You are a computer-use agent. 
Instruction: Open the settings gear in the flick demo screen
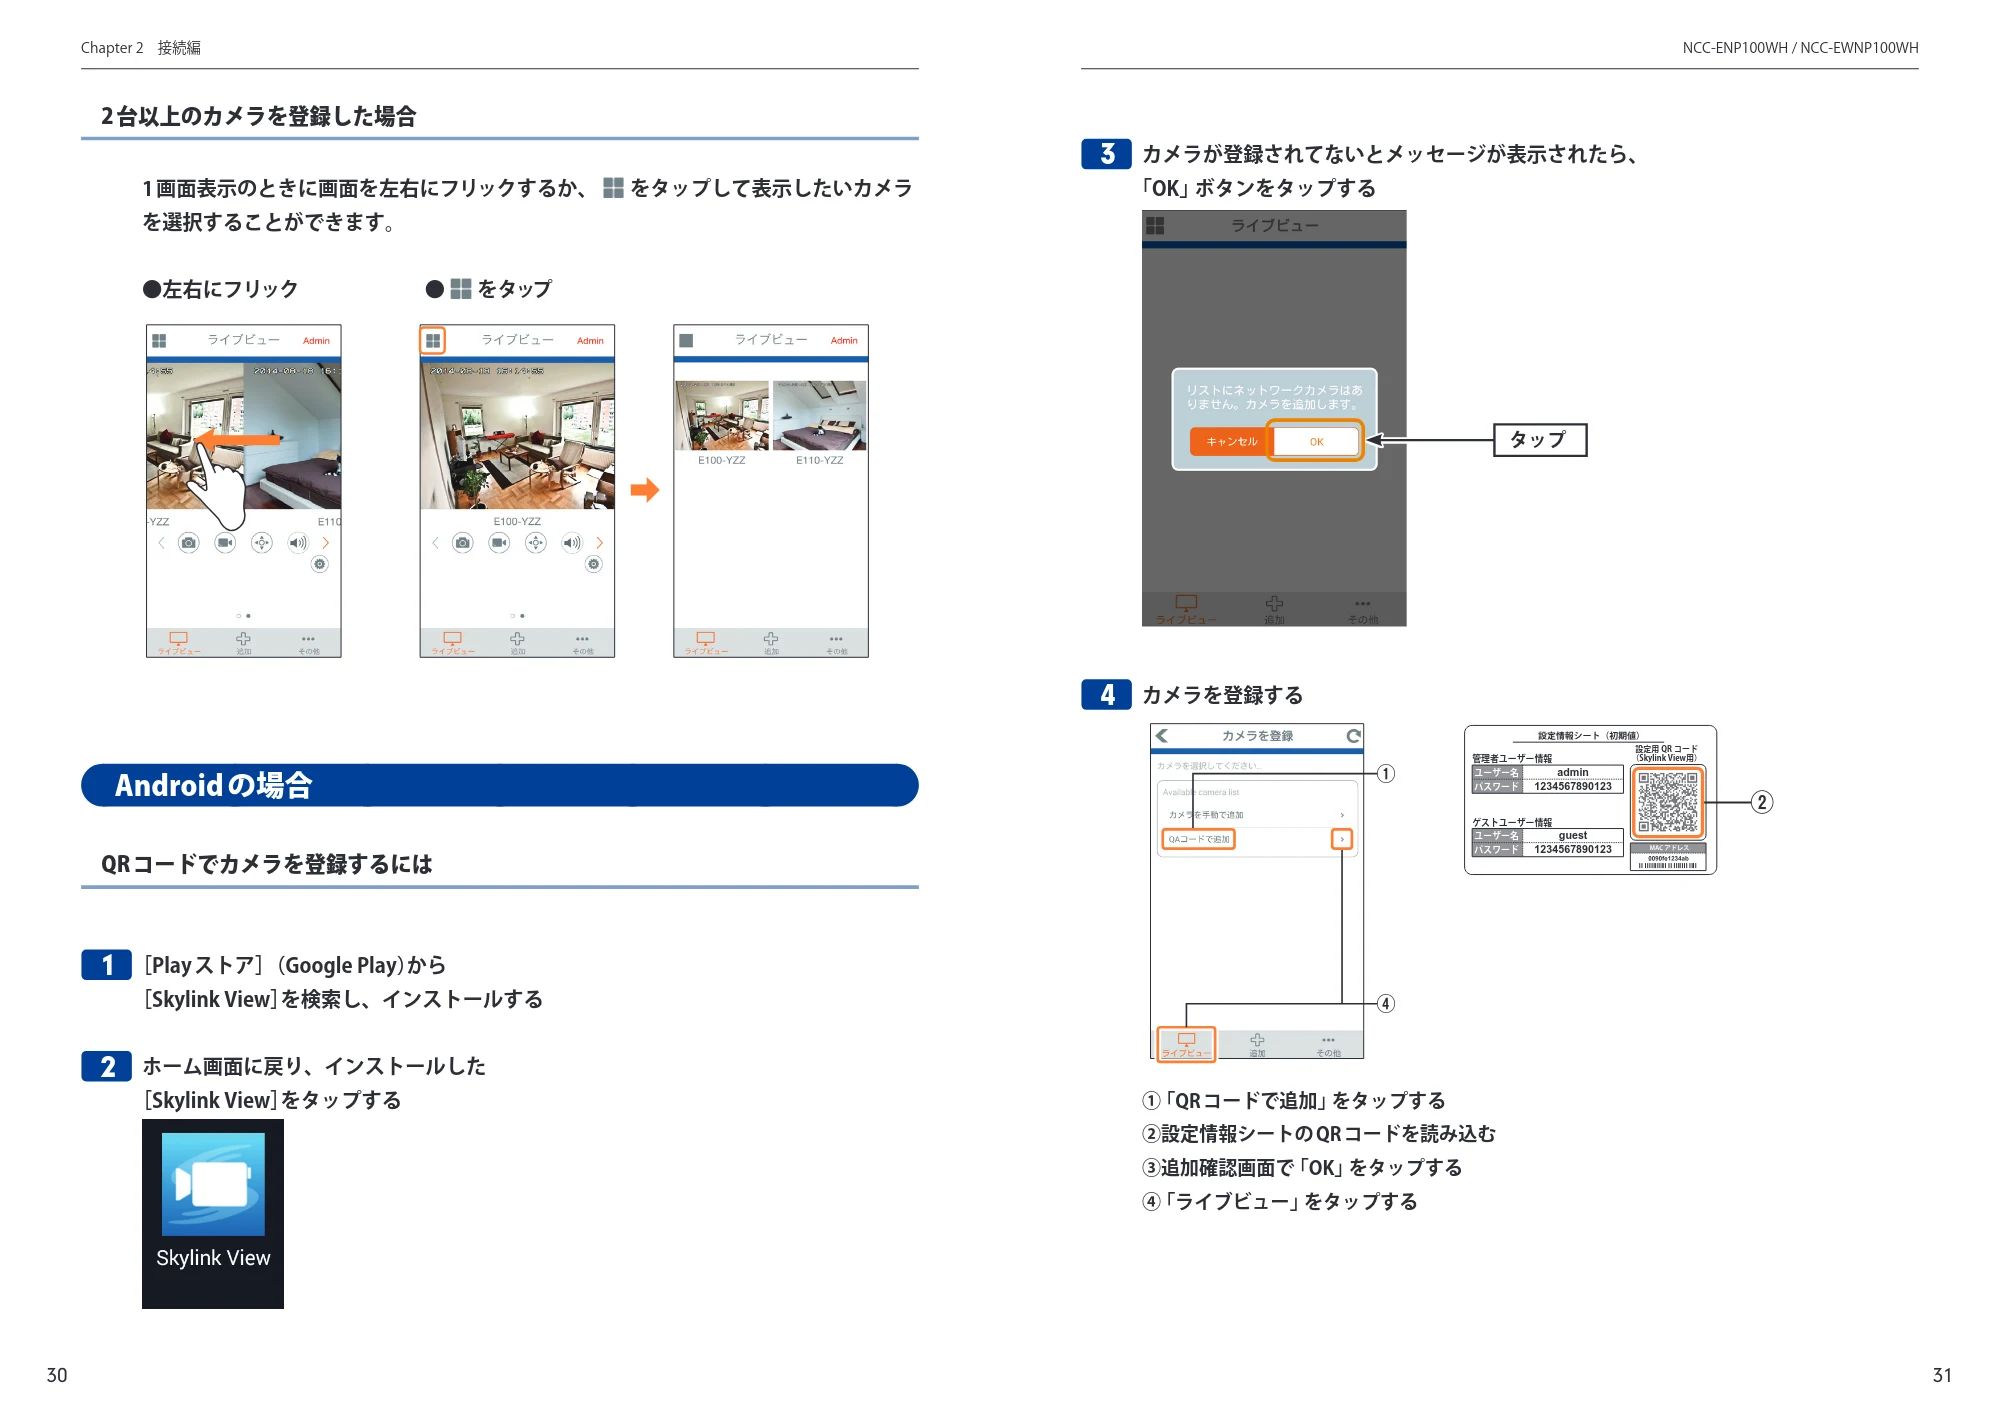(320, 565)
